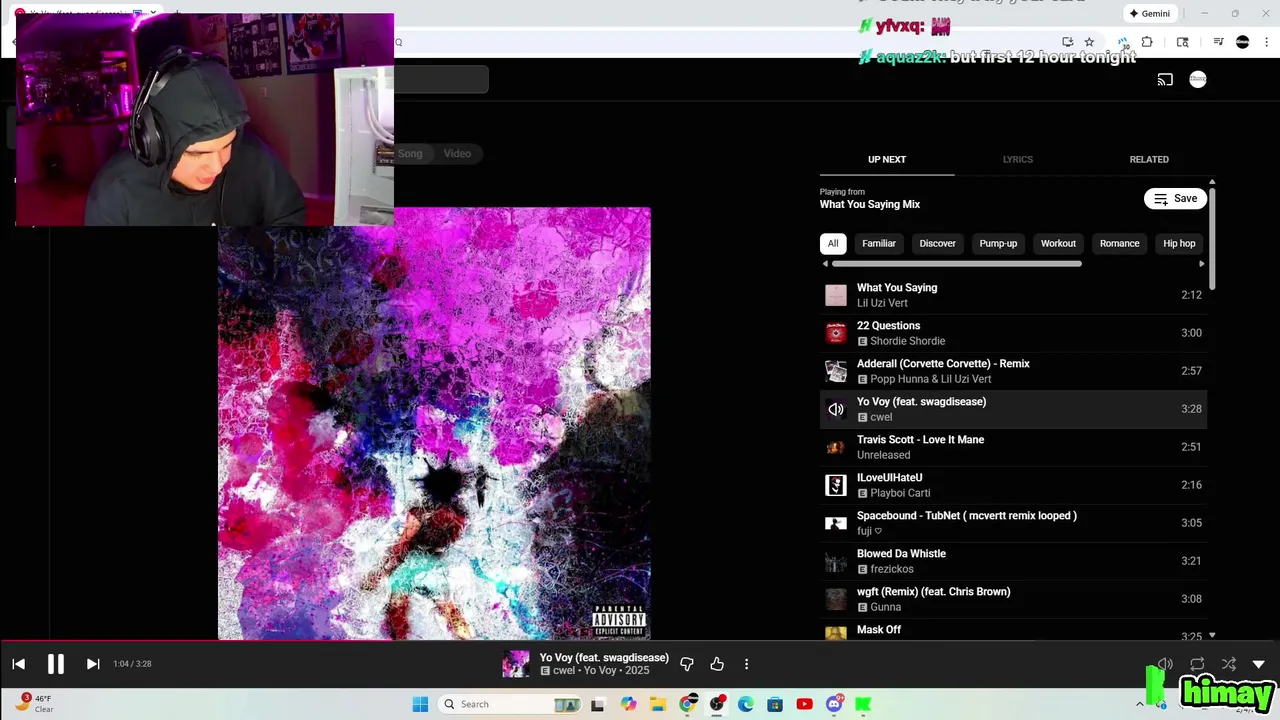Open the Windows Start menu
1280x720 pixels.
420,704
